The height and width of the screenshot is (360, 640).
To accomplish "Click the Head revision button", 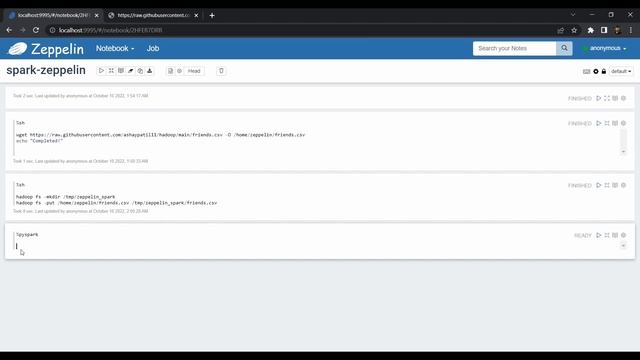I will click(x=194, y=71).
